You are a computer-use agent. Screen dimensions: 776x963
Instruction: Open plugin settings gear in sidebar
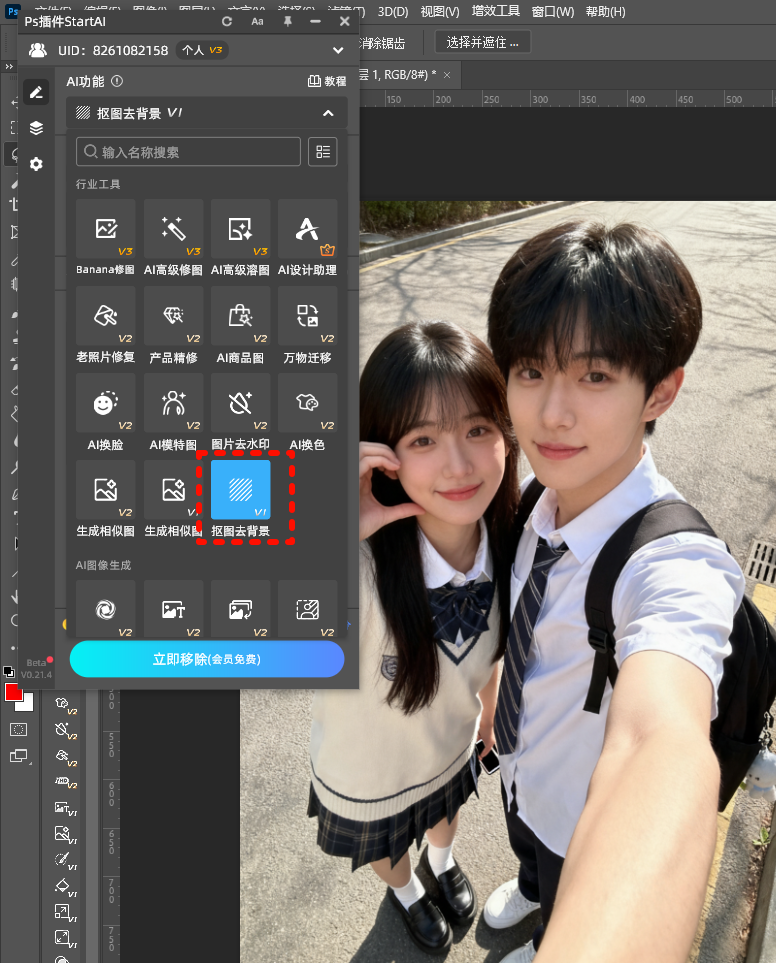tap(36, 163)
